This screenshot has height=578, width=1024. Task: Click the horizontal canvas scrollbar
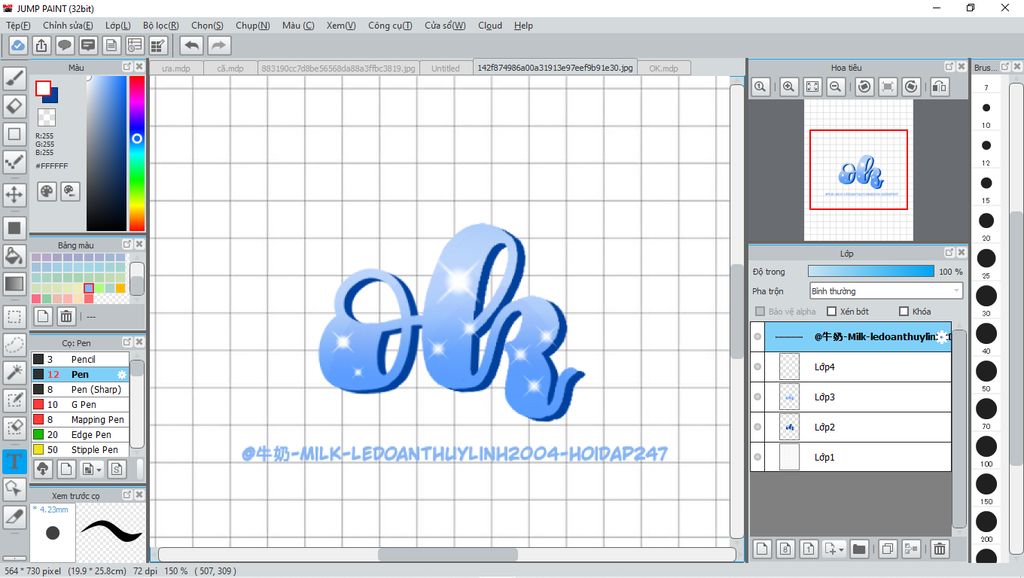pos(447,554)
